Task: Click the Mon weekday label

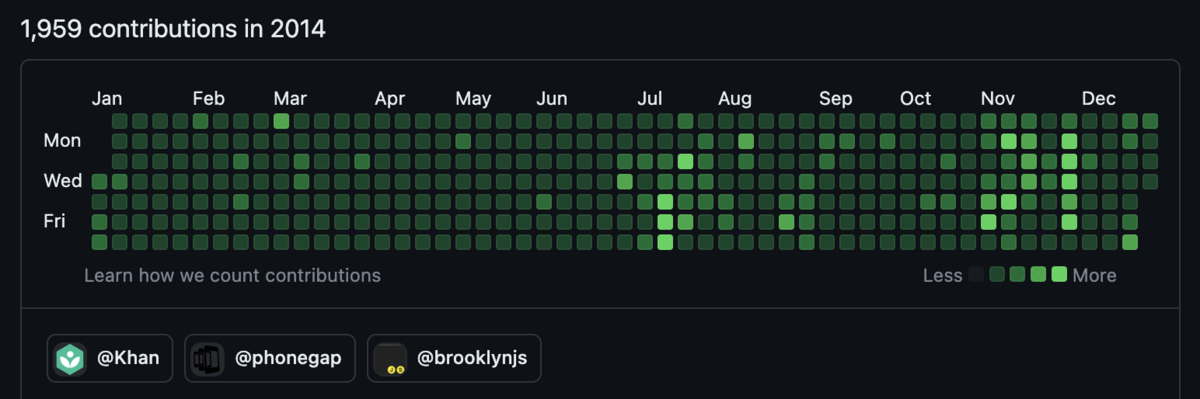Action: click(x=62, y=141)
